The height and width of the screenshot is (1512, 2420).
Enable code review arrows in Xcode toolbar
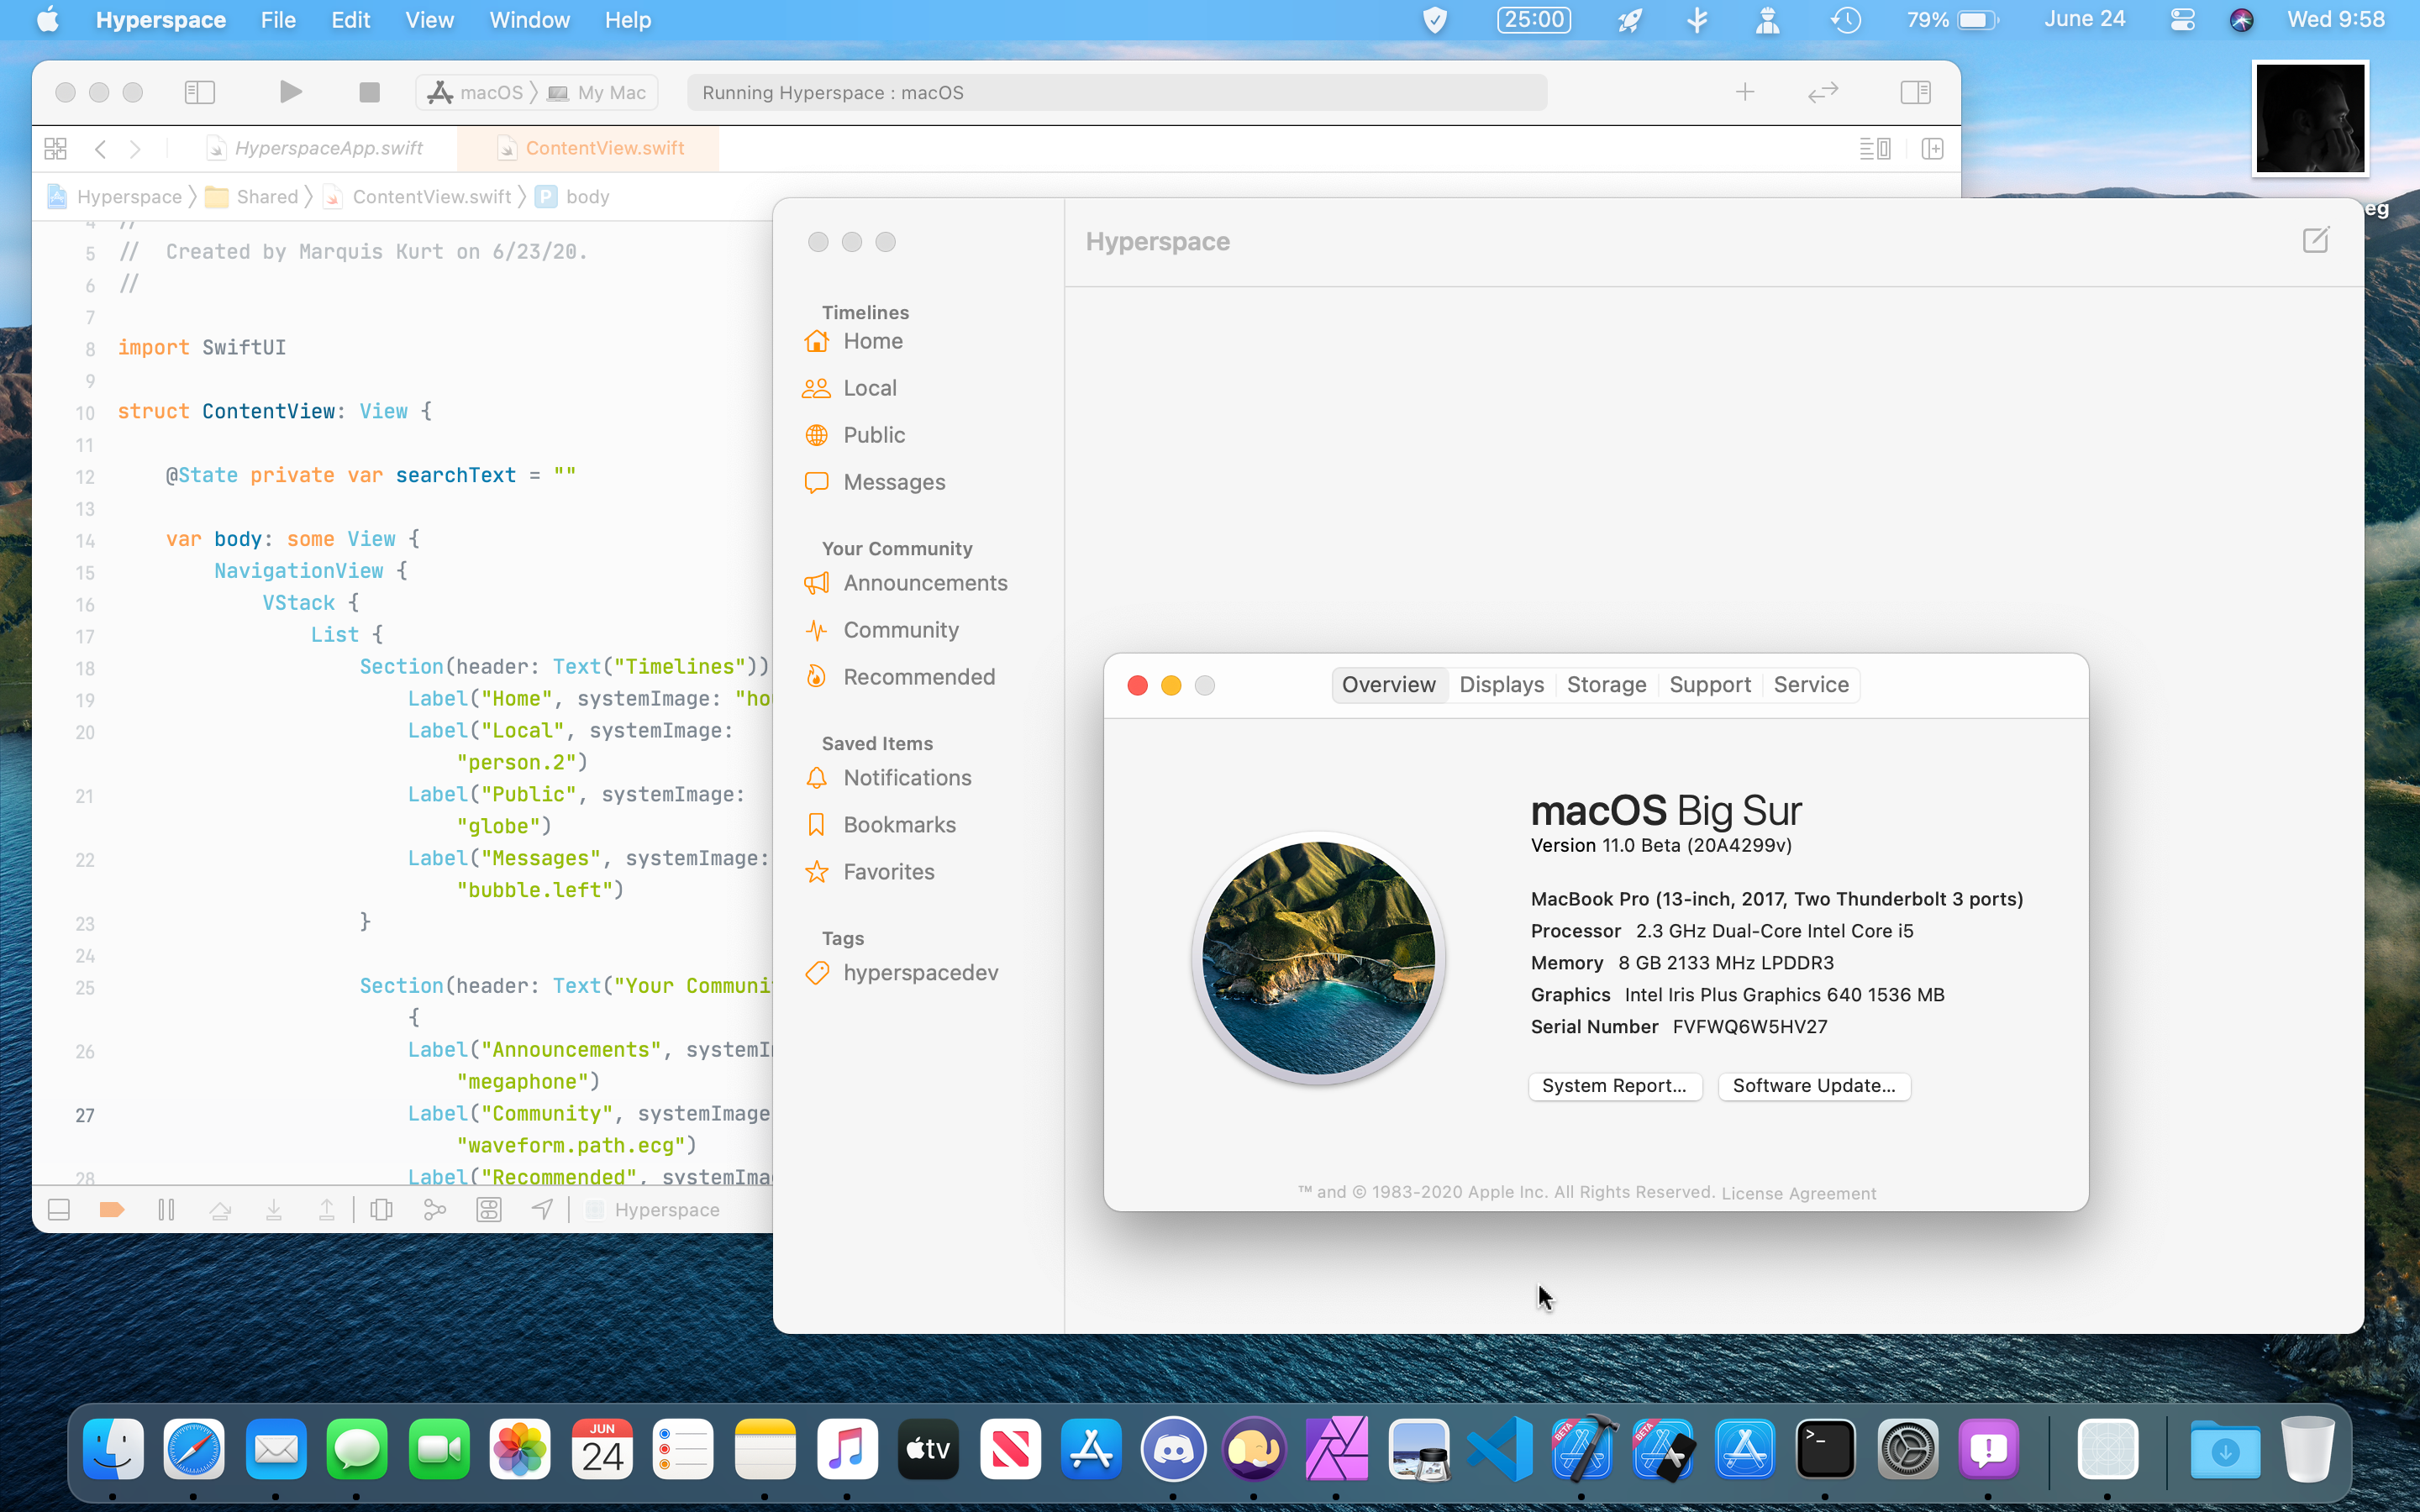click(1823, 92)
